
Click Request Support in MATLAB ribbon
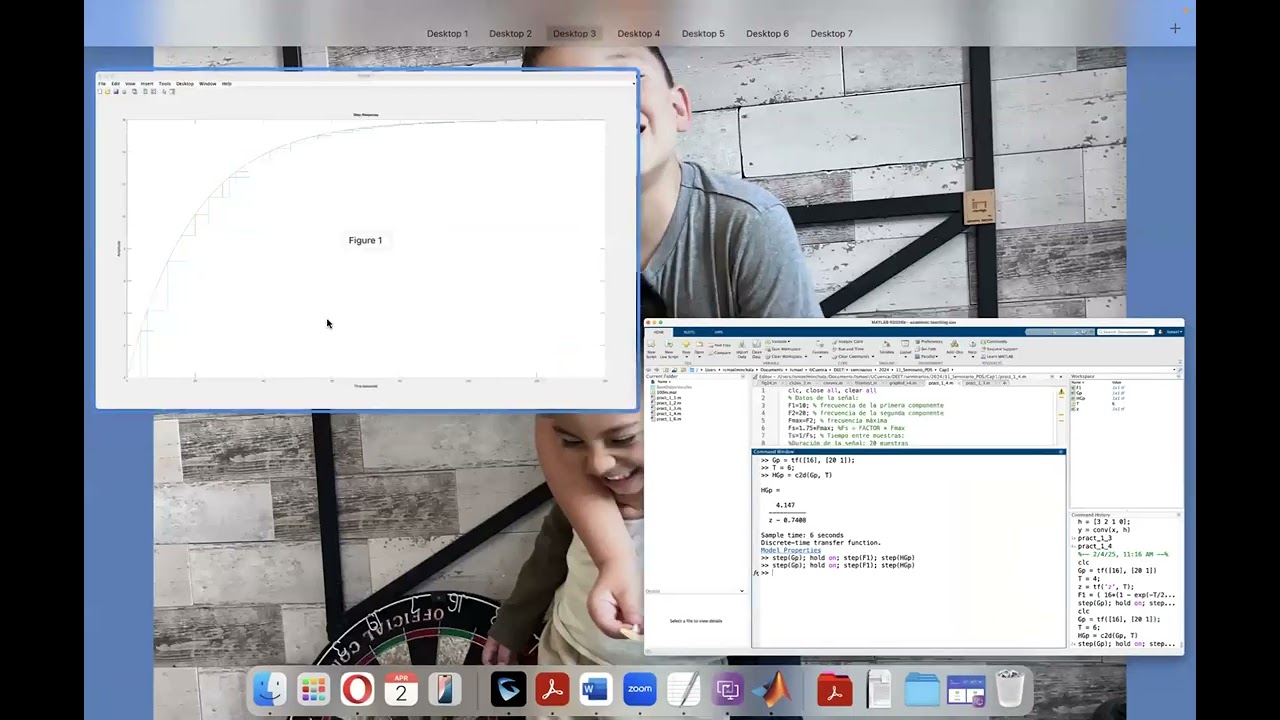(x=1000, y=349)
